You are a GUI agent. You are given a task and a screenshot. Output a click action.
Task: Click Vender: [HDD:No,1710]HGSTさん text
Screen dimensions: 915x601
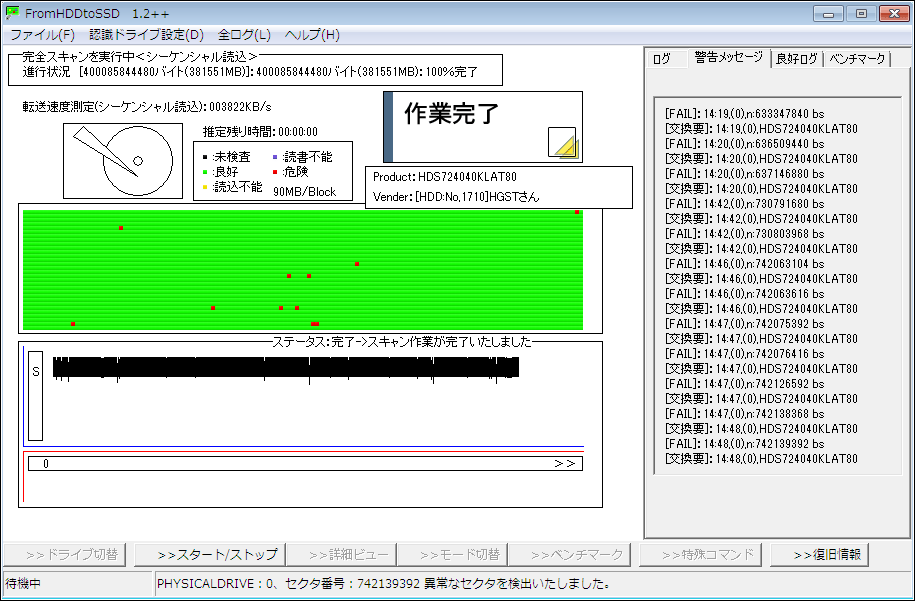pos(456,197)
